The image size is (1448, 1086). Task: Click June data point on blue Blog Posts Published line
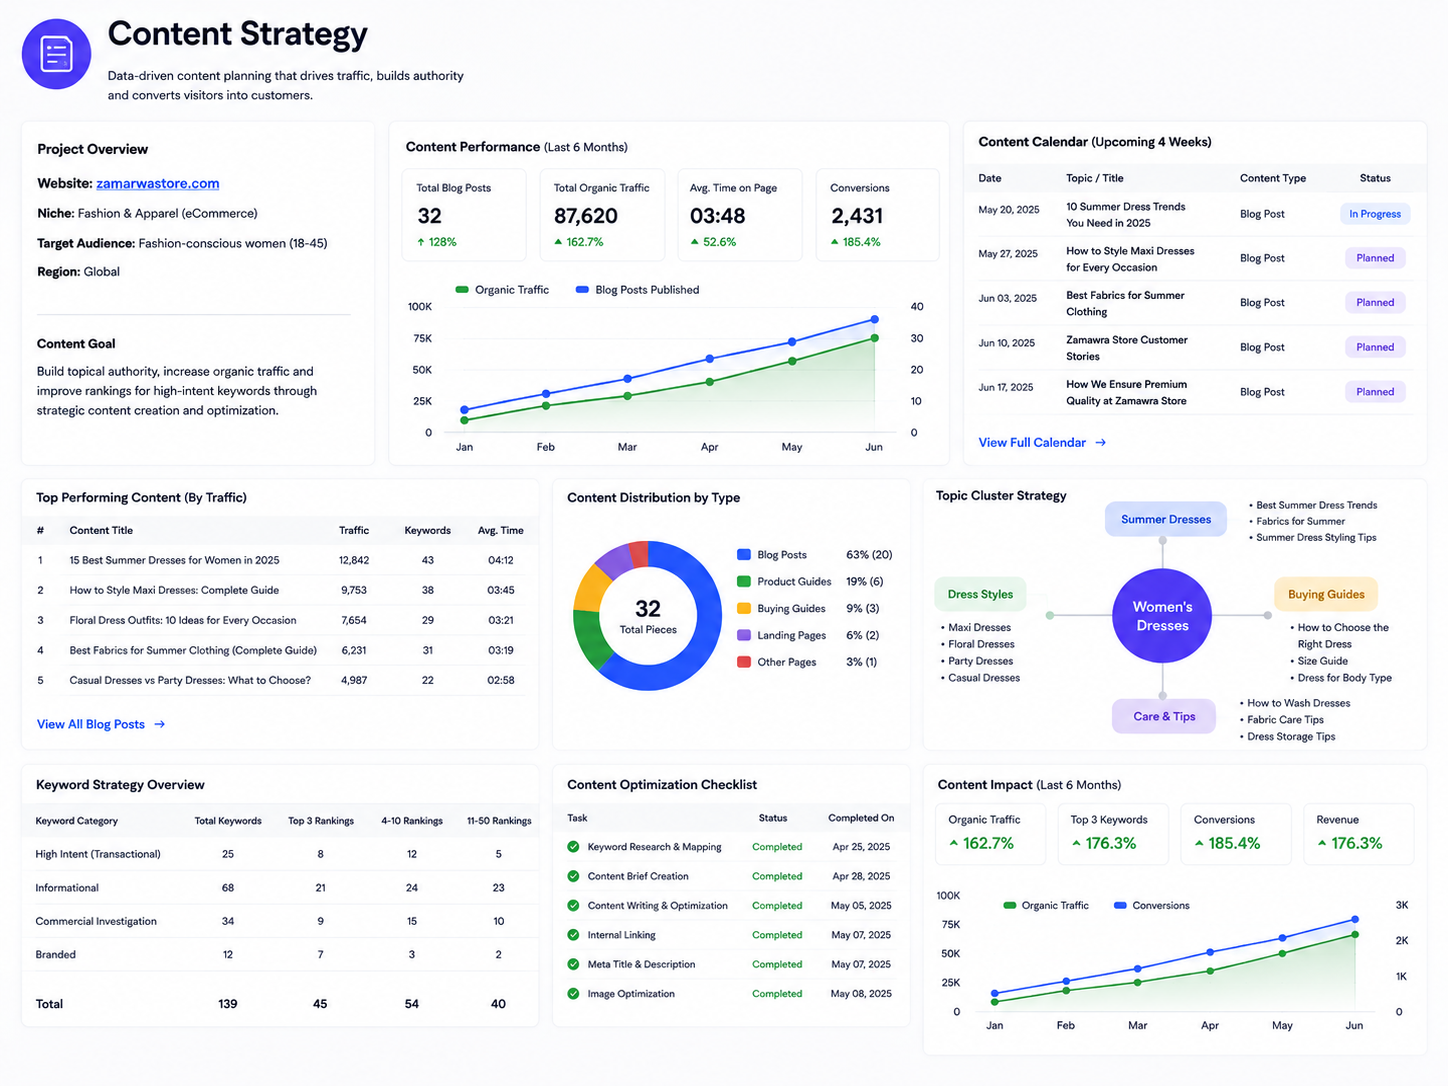click(875, 319)
